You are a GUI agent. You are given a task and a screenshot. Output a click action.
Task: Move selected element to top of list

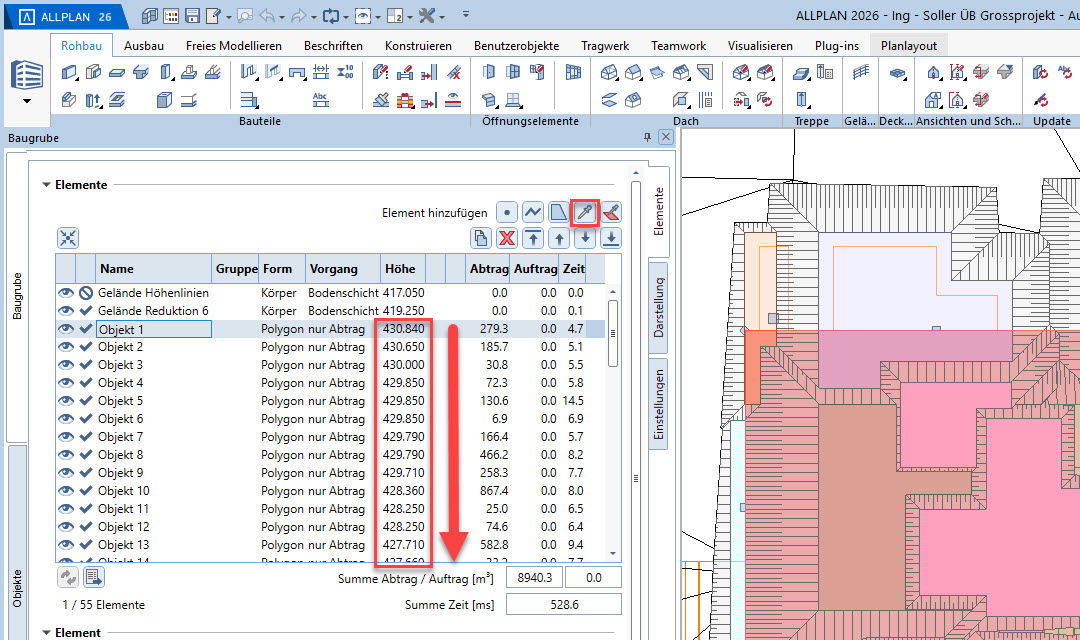(534, 238)
